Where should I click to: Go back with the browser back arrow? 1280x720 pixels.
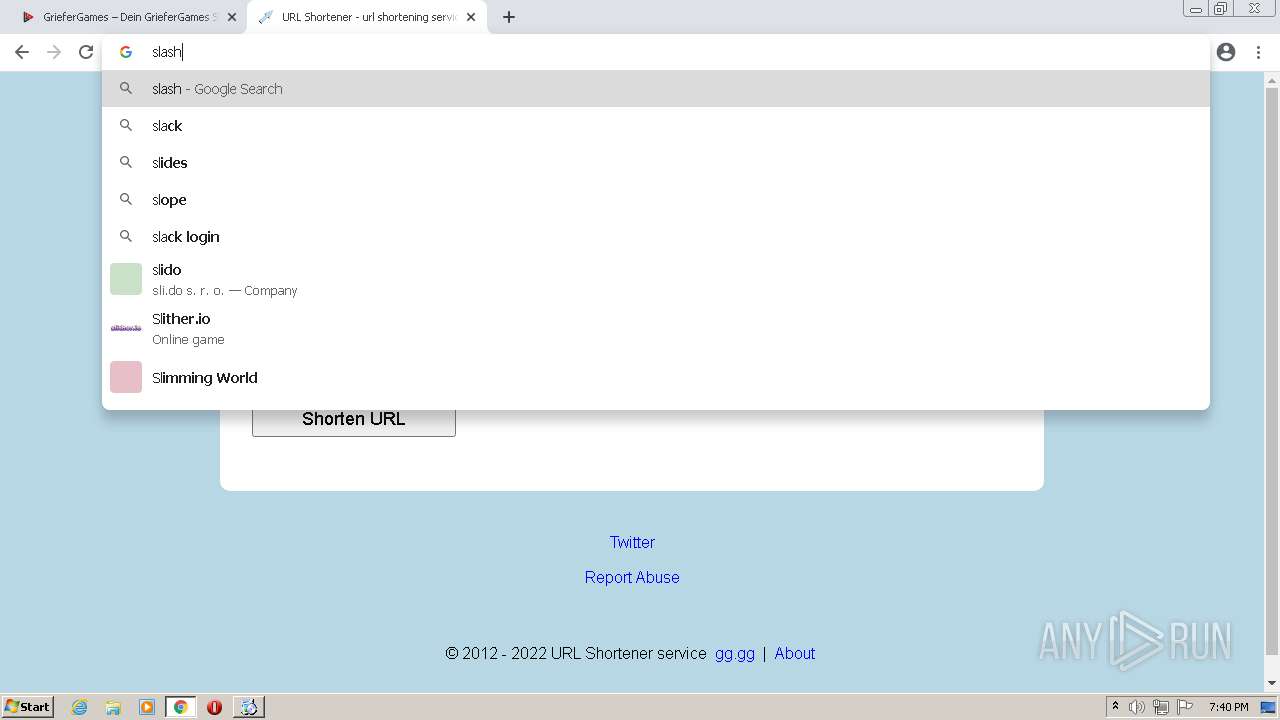(x=22, y=52)
